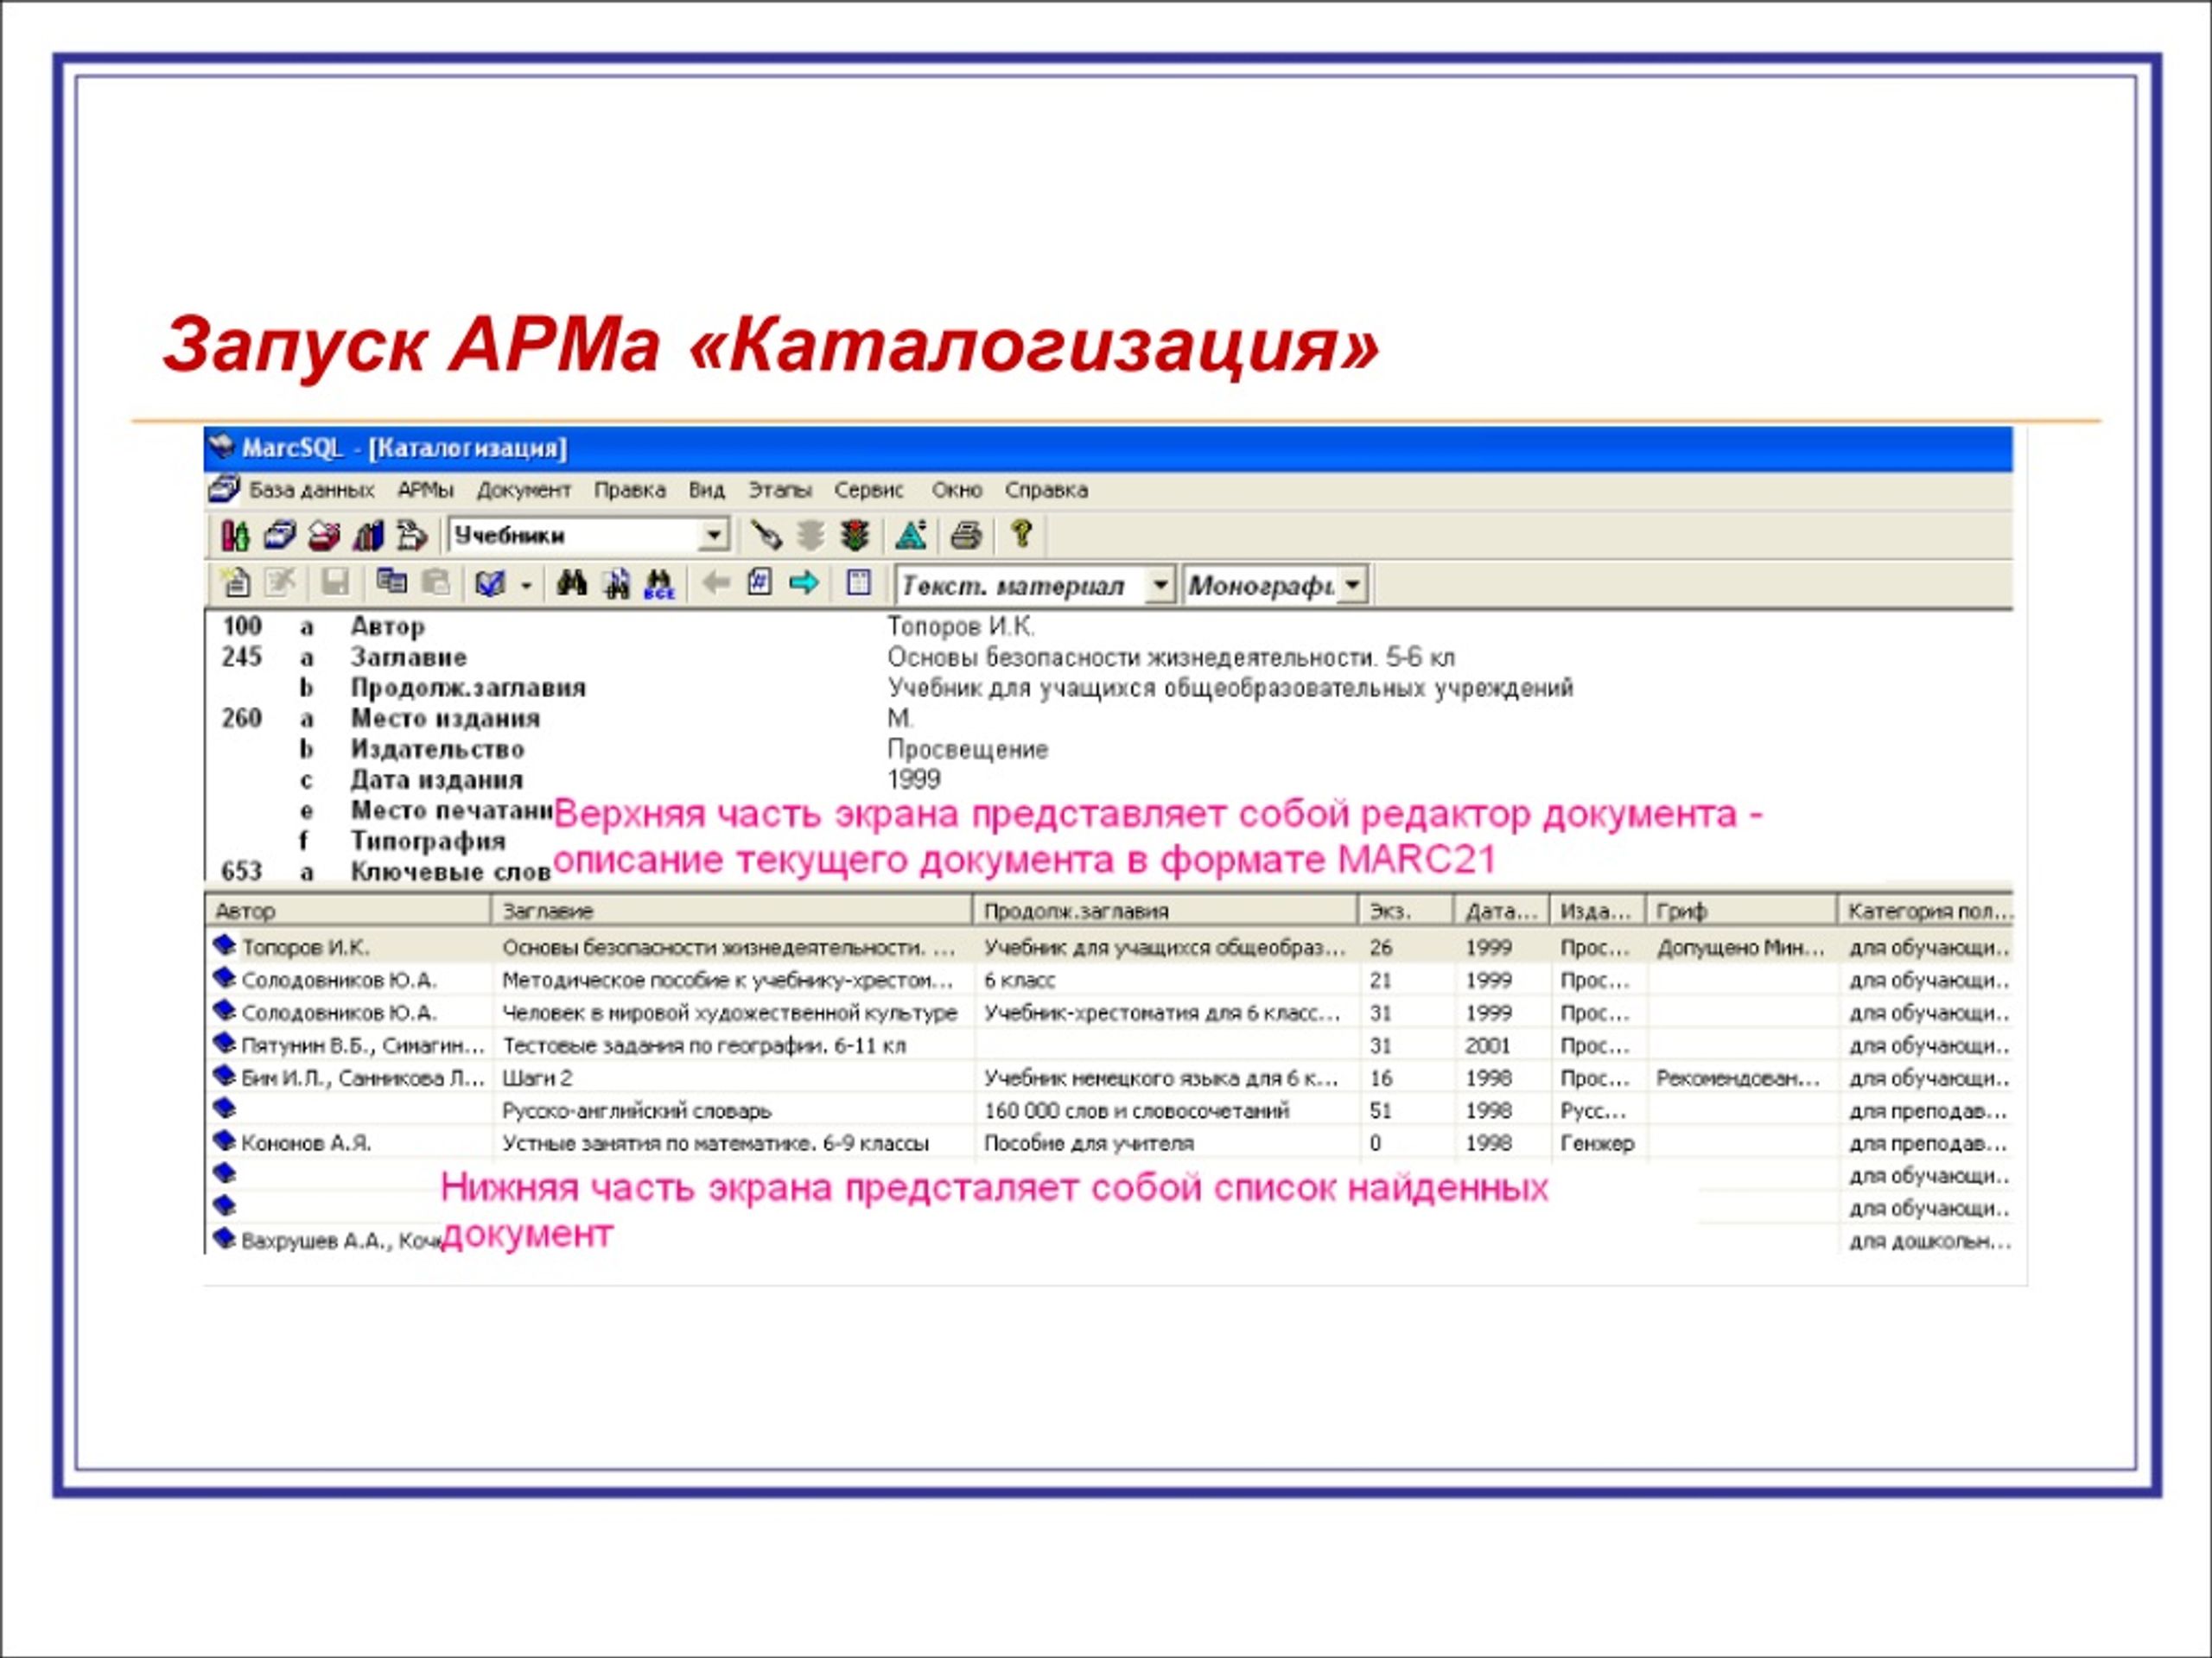Click the blue card stack icon in top toolbar
Image resolution: width=2212 pixels, height=1658 pixels.
[279, 536]
